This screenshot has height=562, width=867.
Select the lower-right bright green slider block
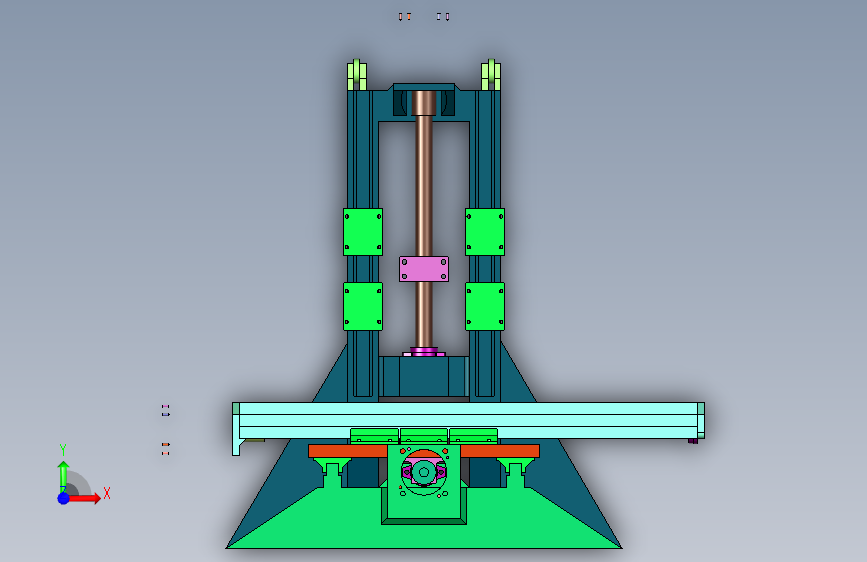(485, 306)
